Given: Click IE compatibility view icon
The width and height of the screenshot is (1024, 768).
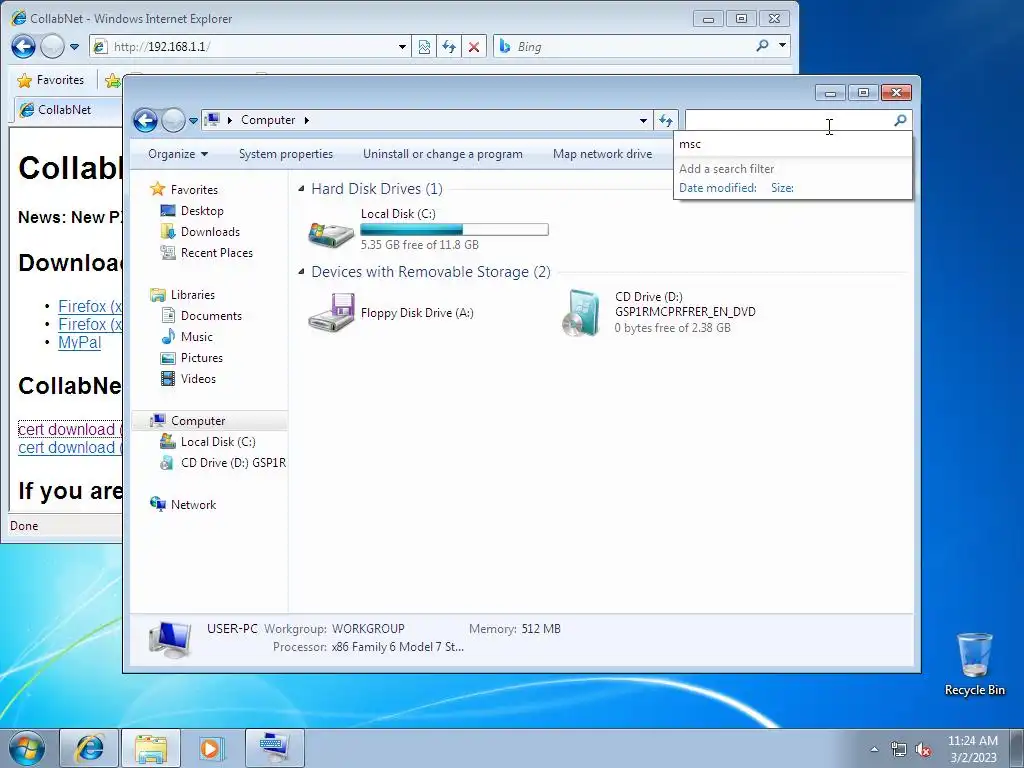Looking at the screenshot, I should pos(424,47).
